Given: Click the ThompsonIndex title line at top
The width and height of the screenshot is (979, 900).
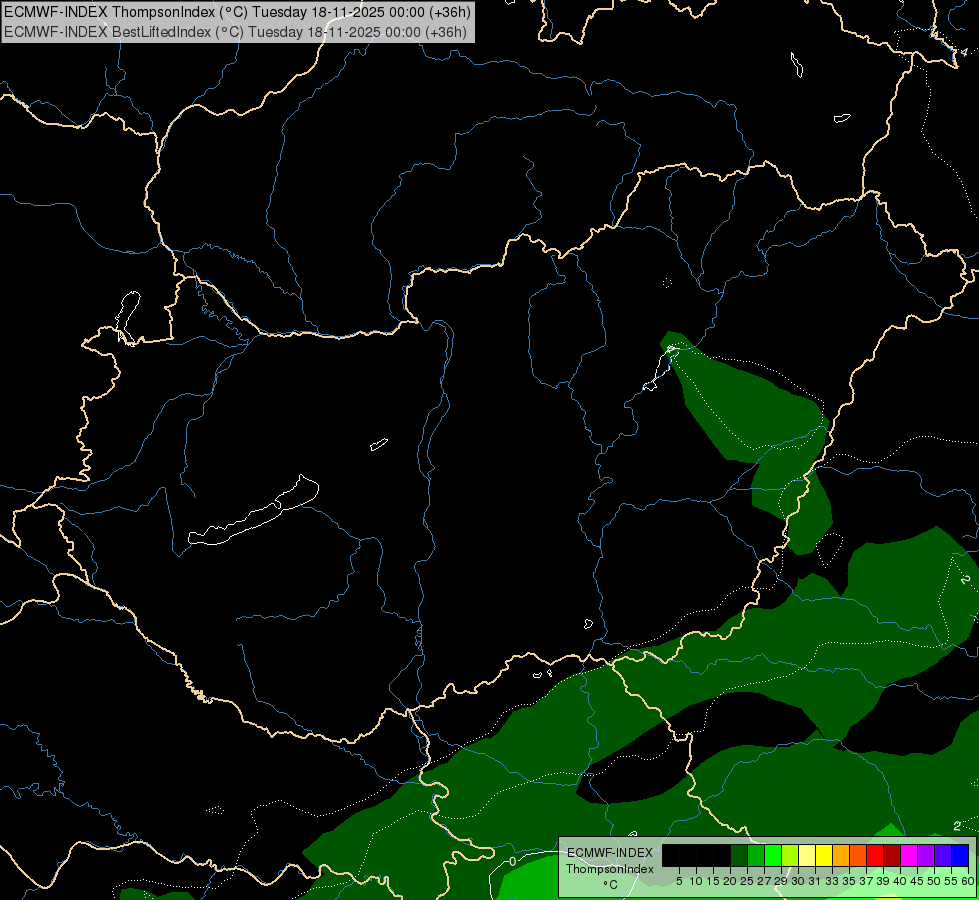Looking at the screenshot, I should point(237,11).
